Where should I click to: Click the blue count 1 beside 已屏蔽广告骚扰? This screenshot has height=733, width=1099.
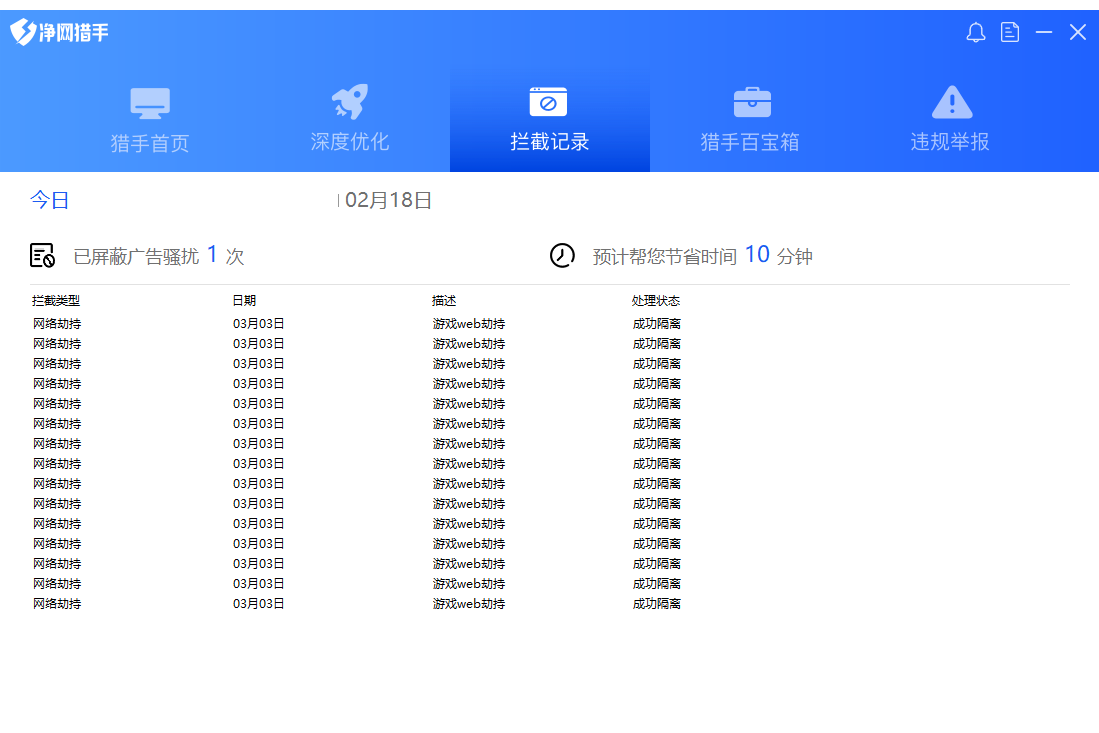tap(212, 255)
